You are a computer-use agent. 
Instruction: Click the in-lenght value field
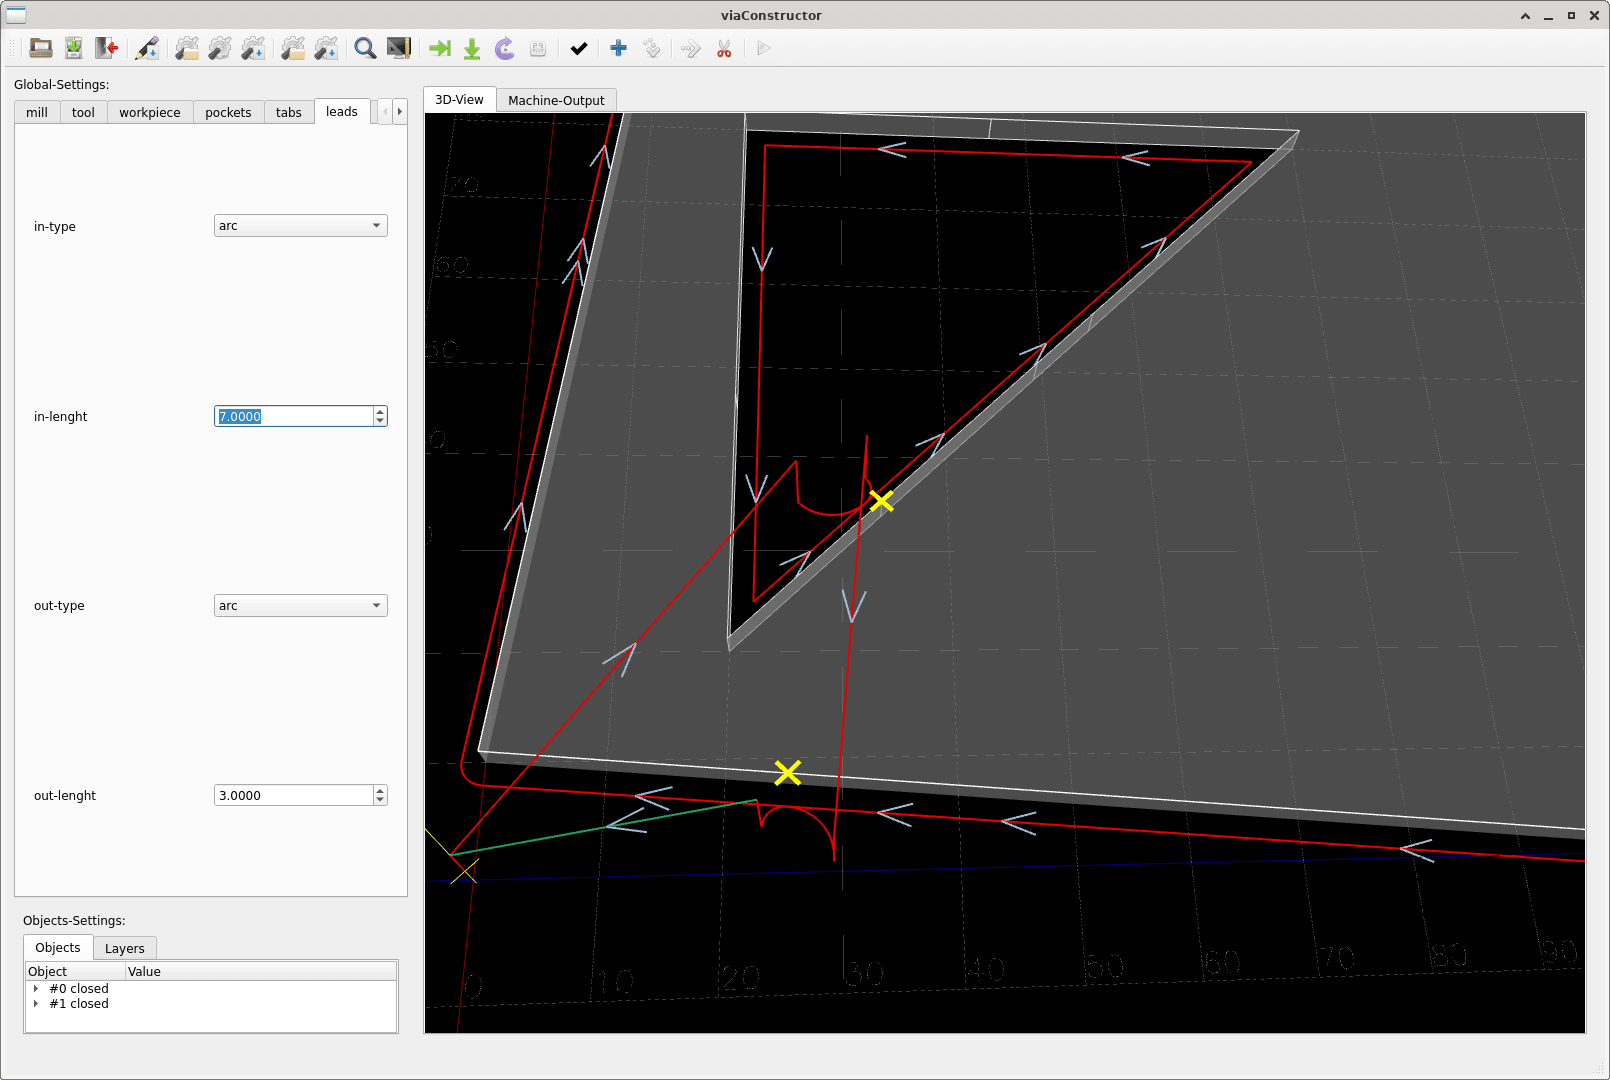coord(294,416)
